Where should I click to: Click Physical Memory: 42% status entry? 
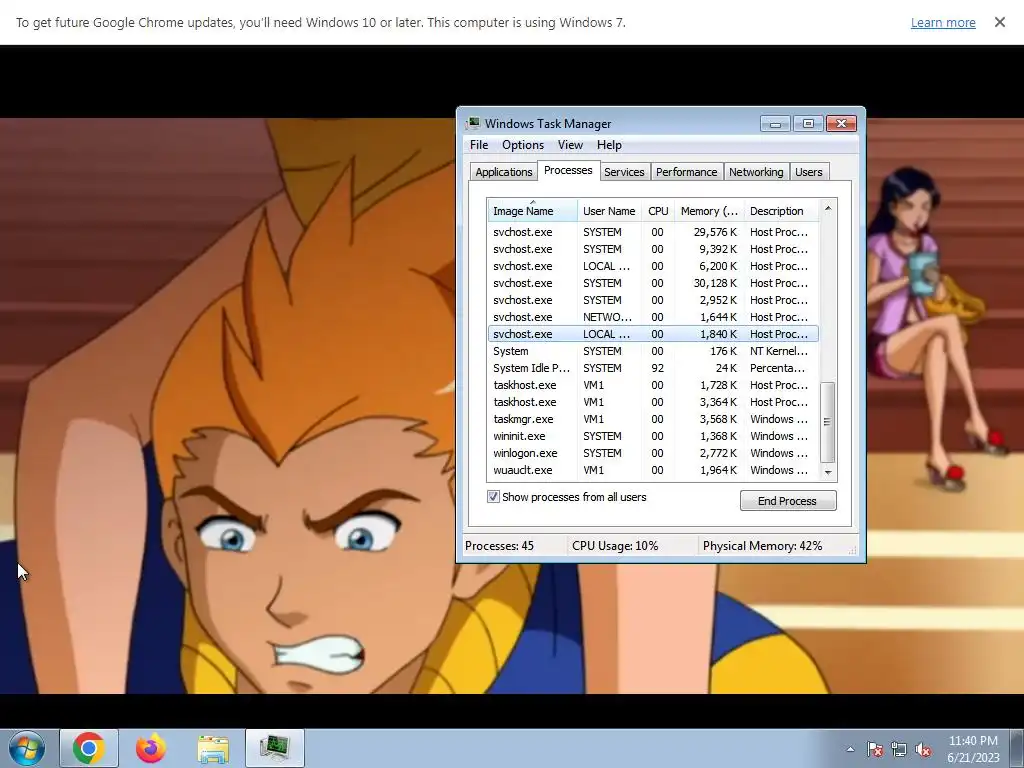click(763, 546)
